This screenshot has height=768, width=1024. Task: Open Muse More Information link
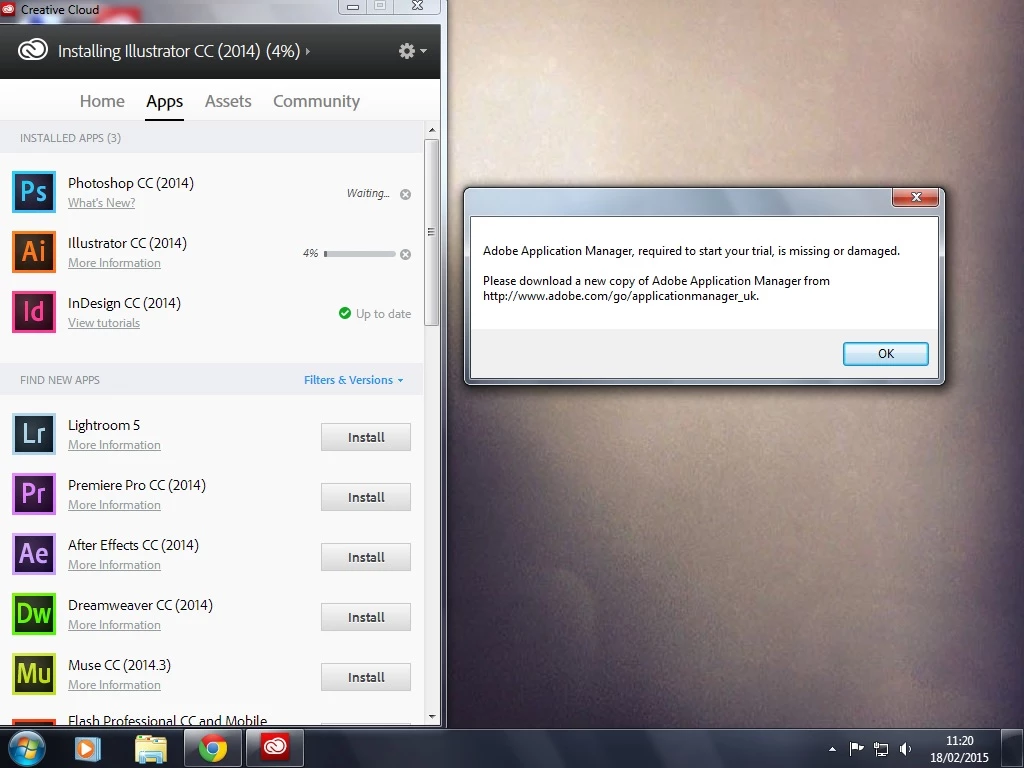pos(114,686)
